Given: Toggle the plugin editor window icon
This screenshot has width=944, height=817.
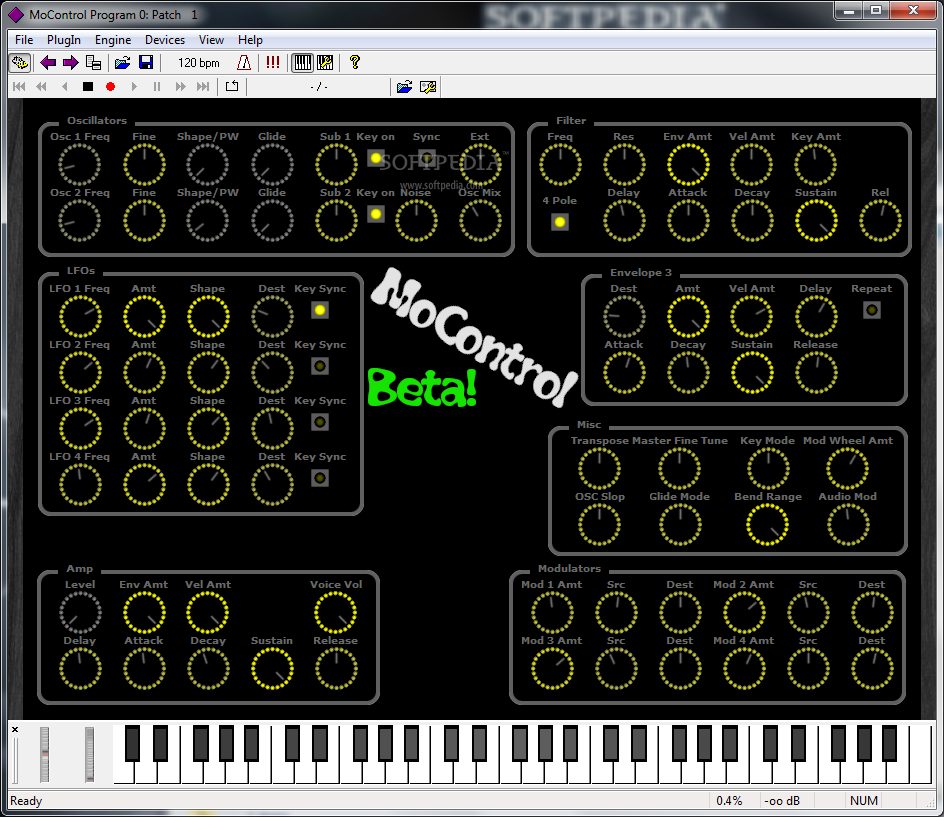Looking at the screenshot, I should point(20,63).
